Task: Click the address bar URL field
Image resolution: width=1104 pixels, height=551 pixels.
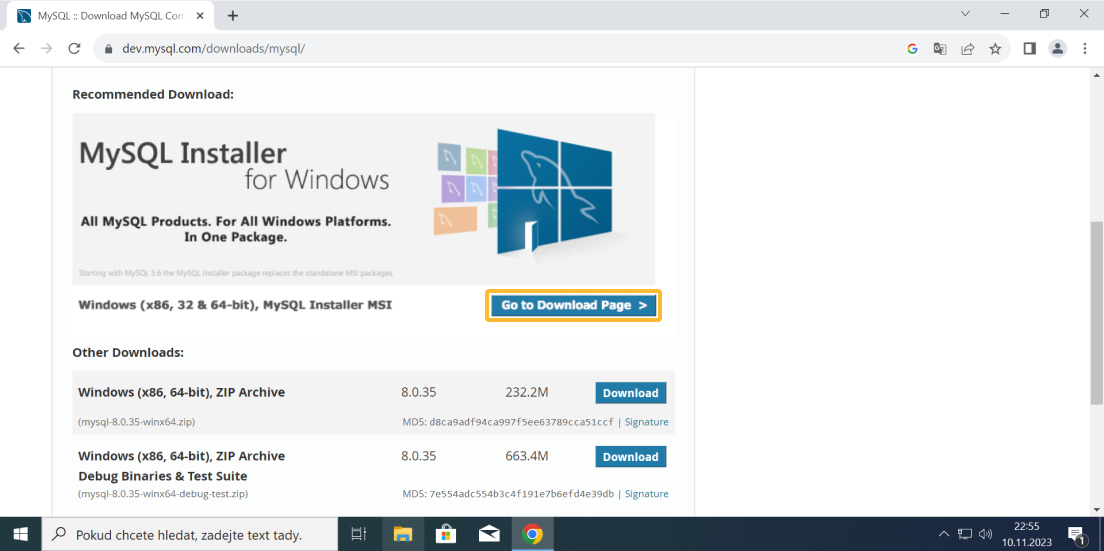Action: pos(500,48)
